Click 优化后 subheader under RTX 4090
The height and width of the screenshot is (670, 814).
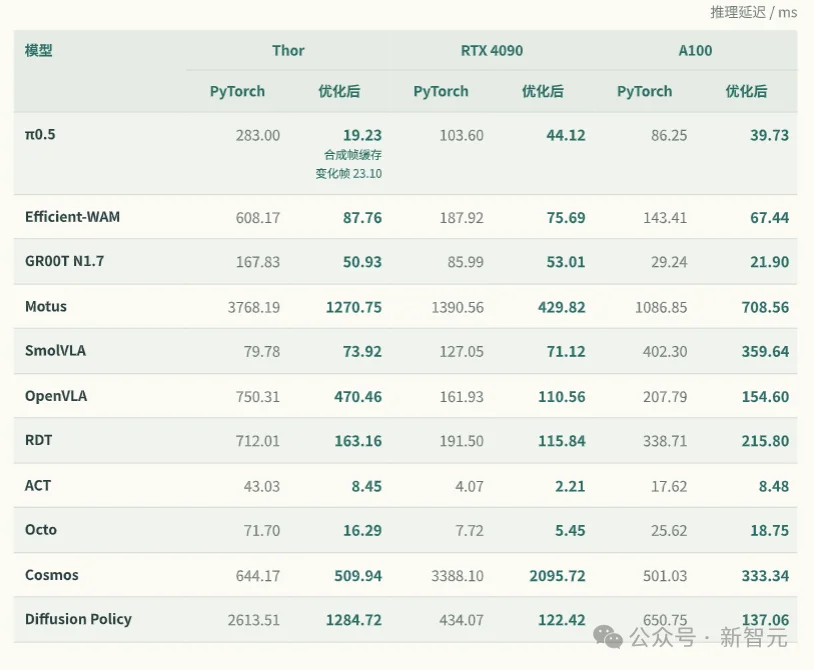click(542, 91)
